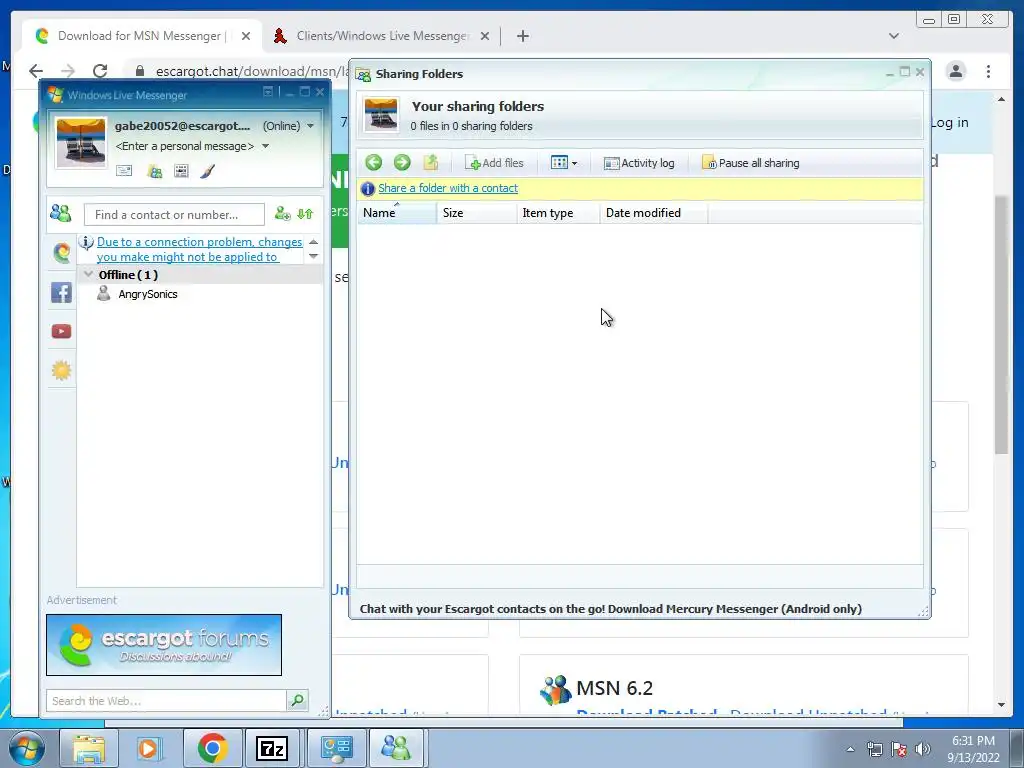This screenshot has width=1024, height=768.
Task: Click the Search the Web field
Action: (x=166, y=701)
